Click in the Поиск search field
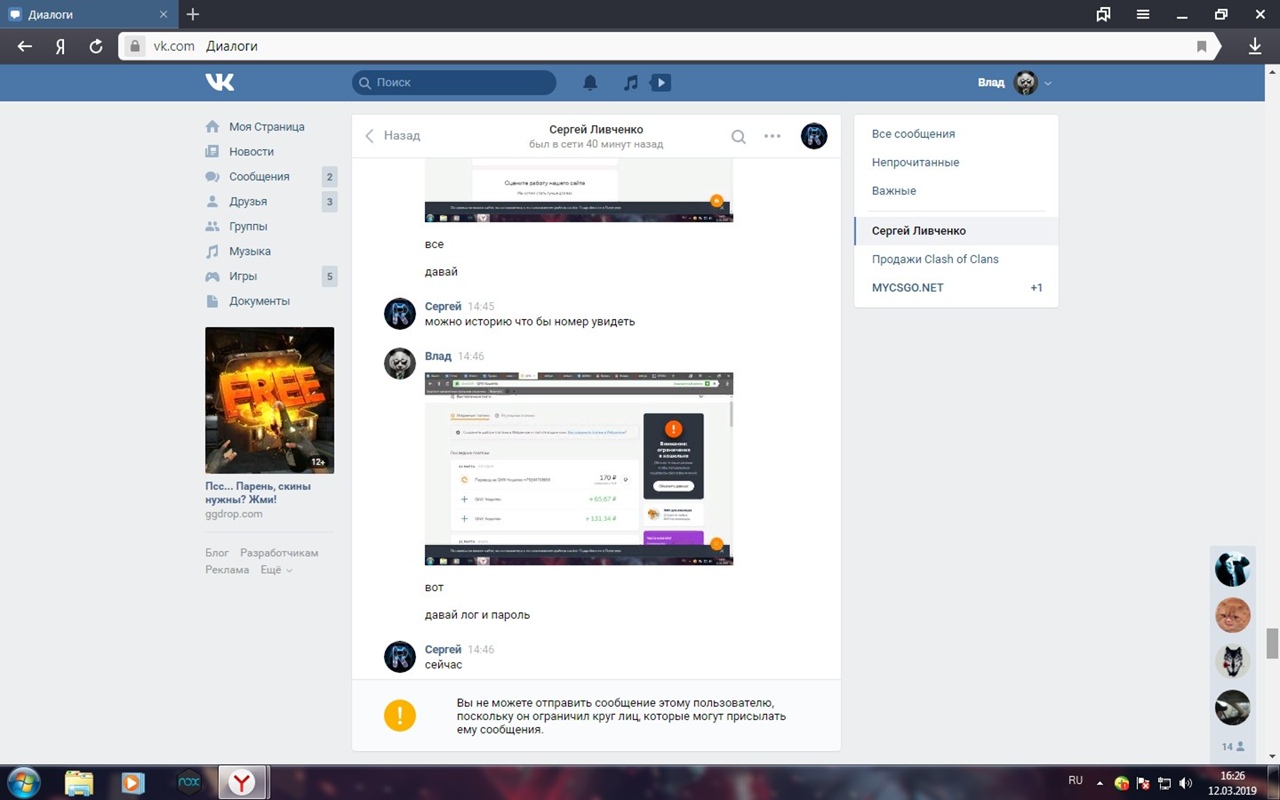Screen dimensions: 1280x800 (455, 83)
